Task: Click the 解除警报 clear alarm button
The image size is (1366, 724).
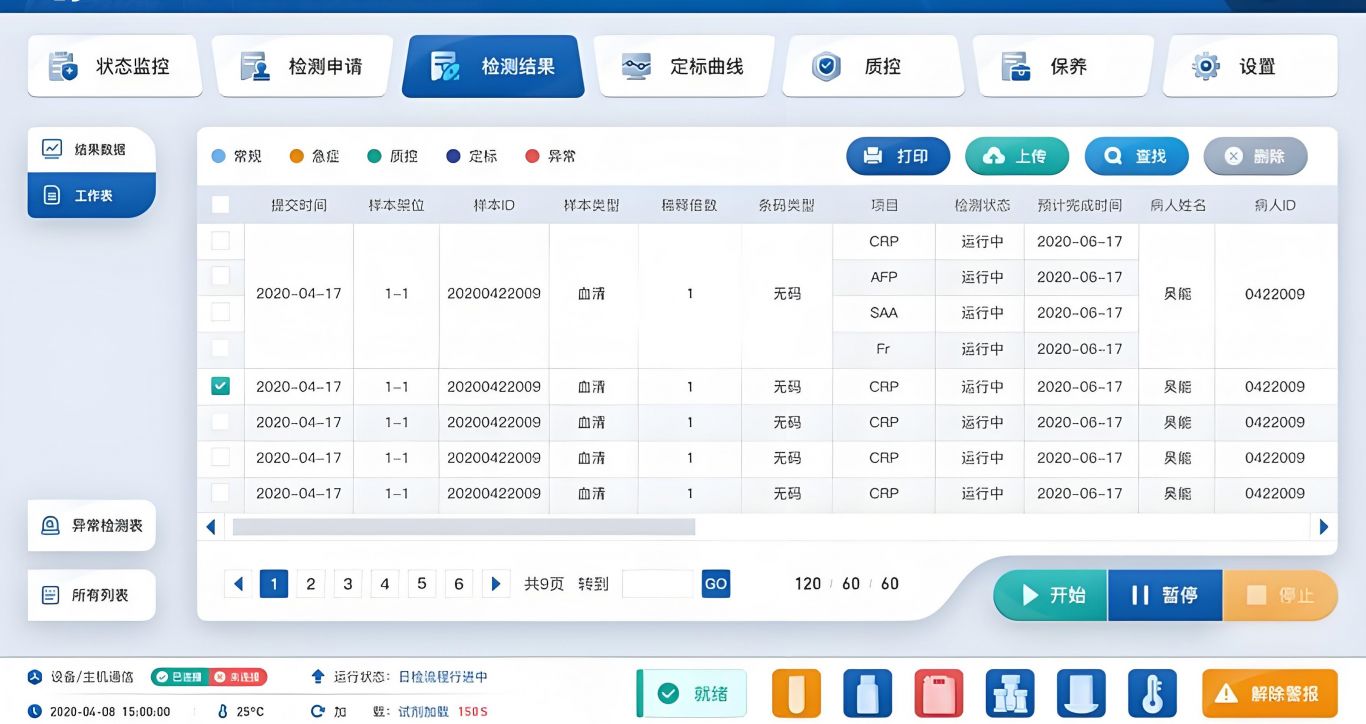Action: coord(1270,694)
